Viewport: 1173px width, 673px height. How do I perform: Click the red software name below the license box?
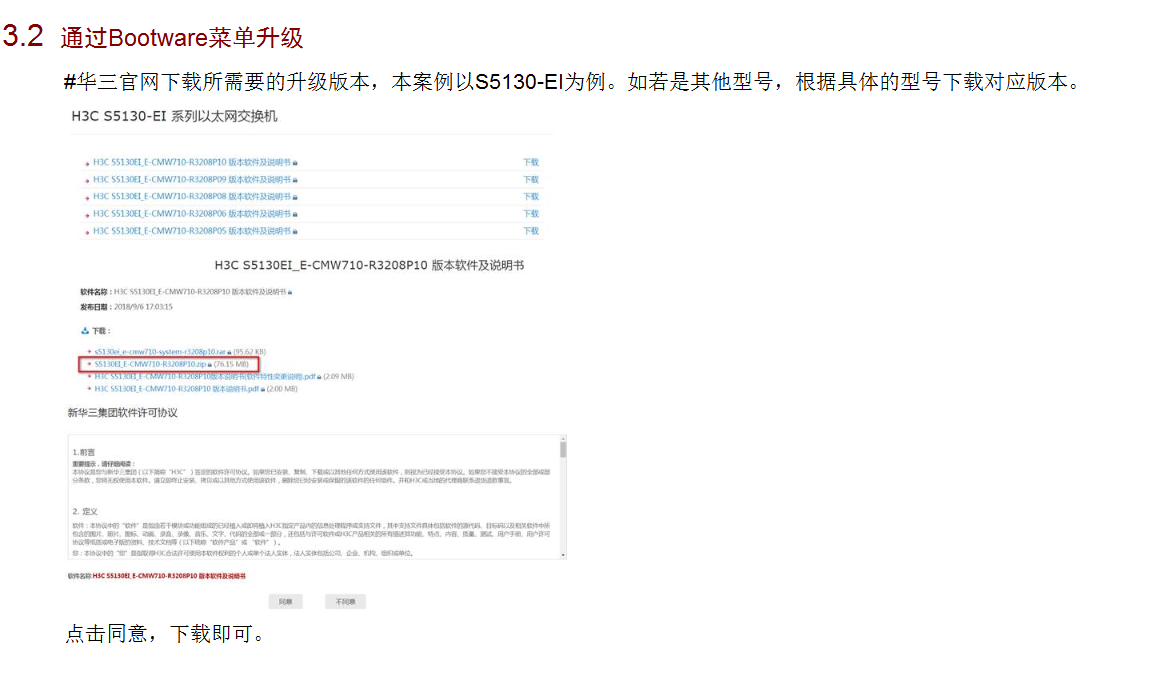tap(169, 577)
